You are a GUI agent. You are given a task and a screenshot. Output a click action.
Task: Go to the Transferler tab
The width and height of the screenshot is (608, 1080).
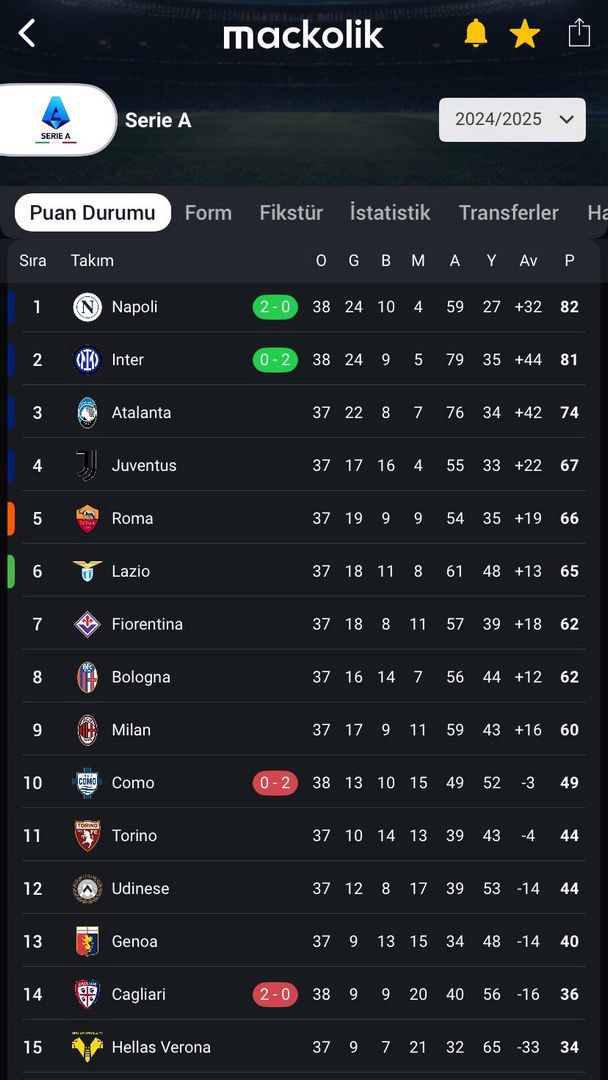coord(508,213)
